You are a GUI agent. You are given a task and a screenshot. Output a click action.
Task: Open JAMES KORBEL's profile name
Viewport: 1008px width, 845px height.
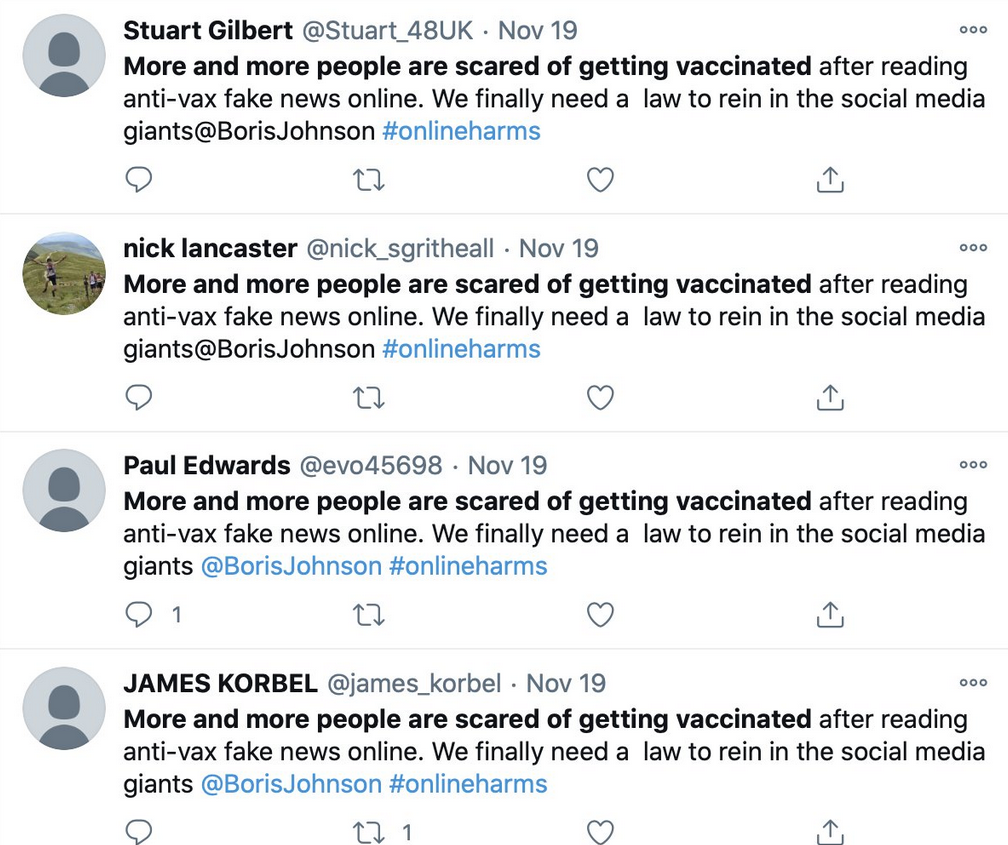(x=220, y=684)
